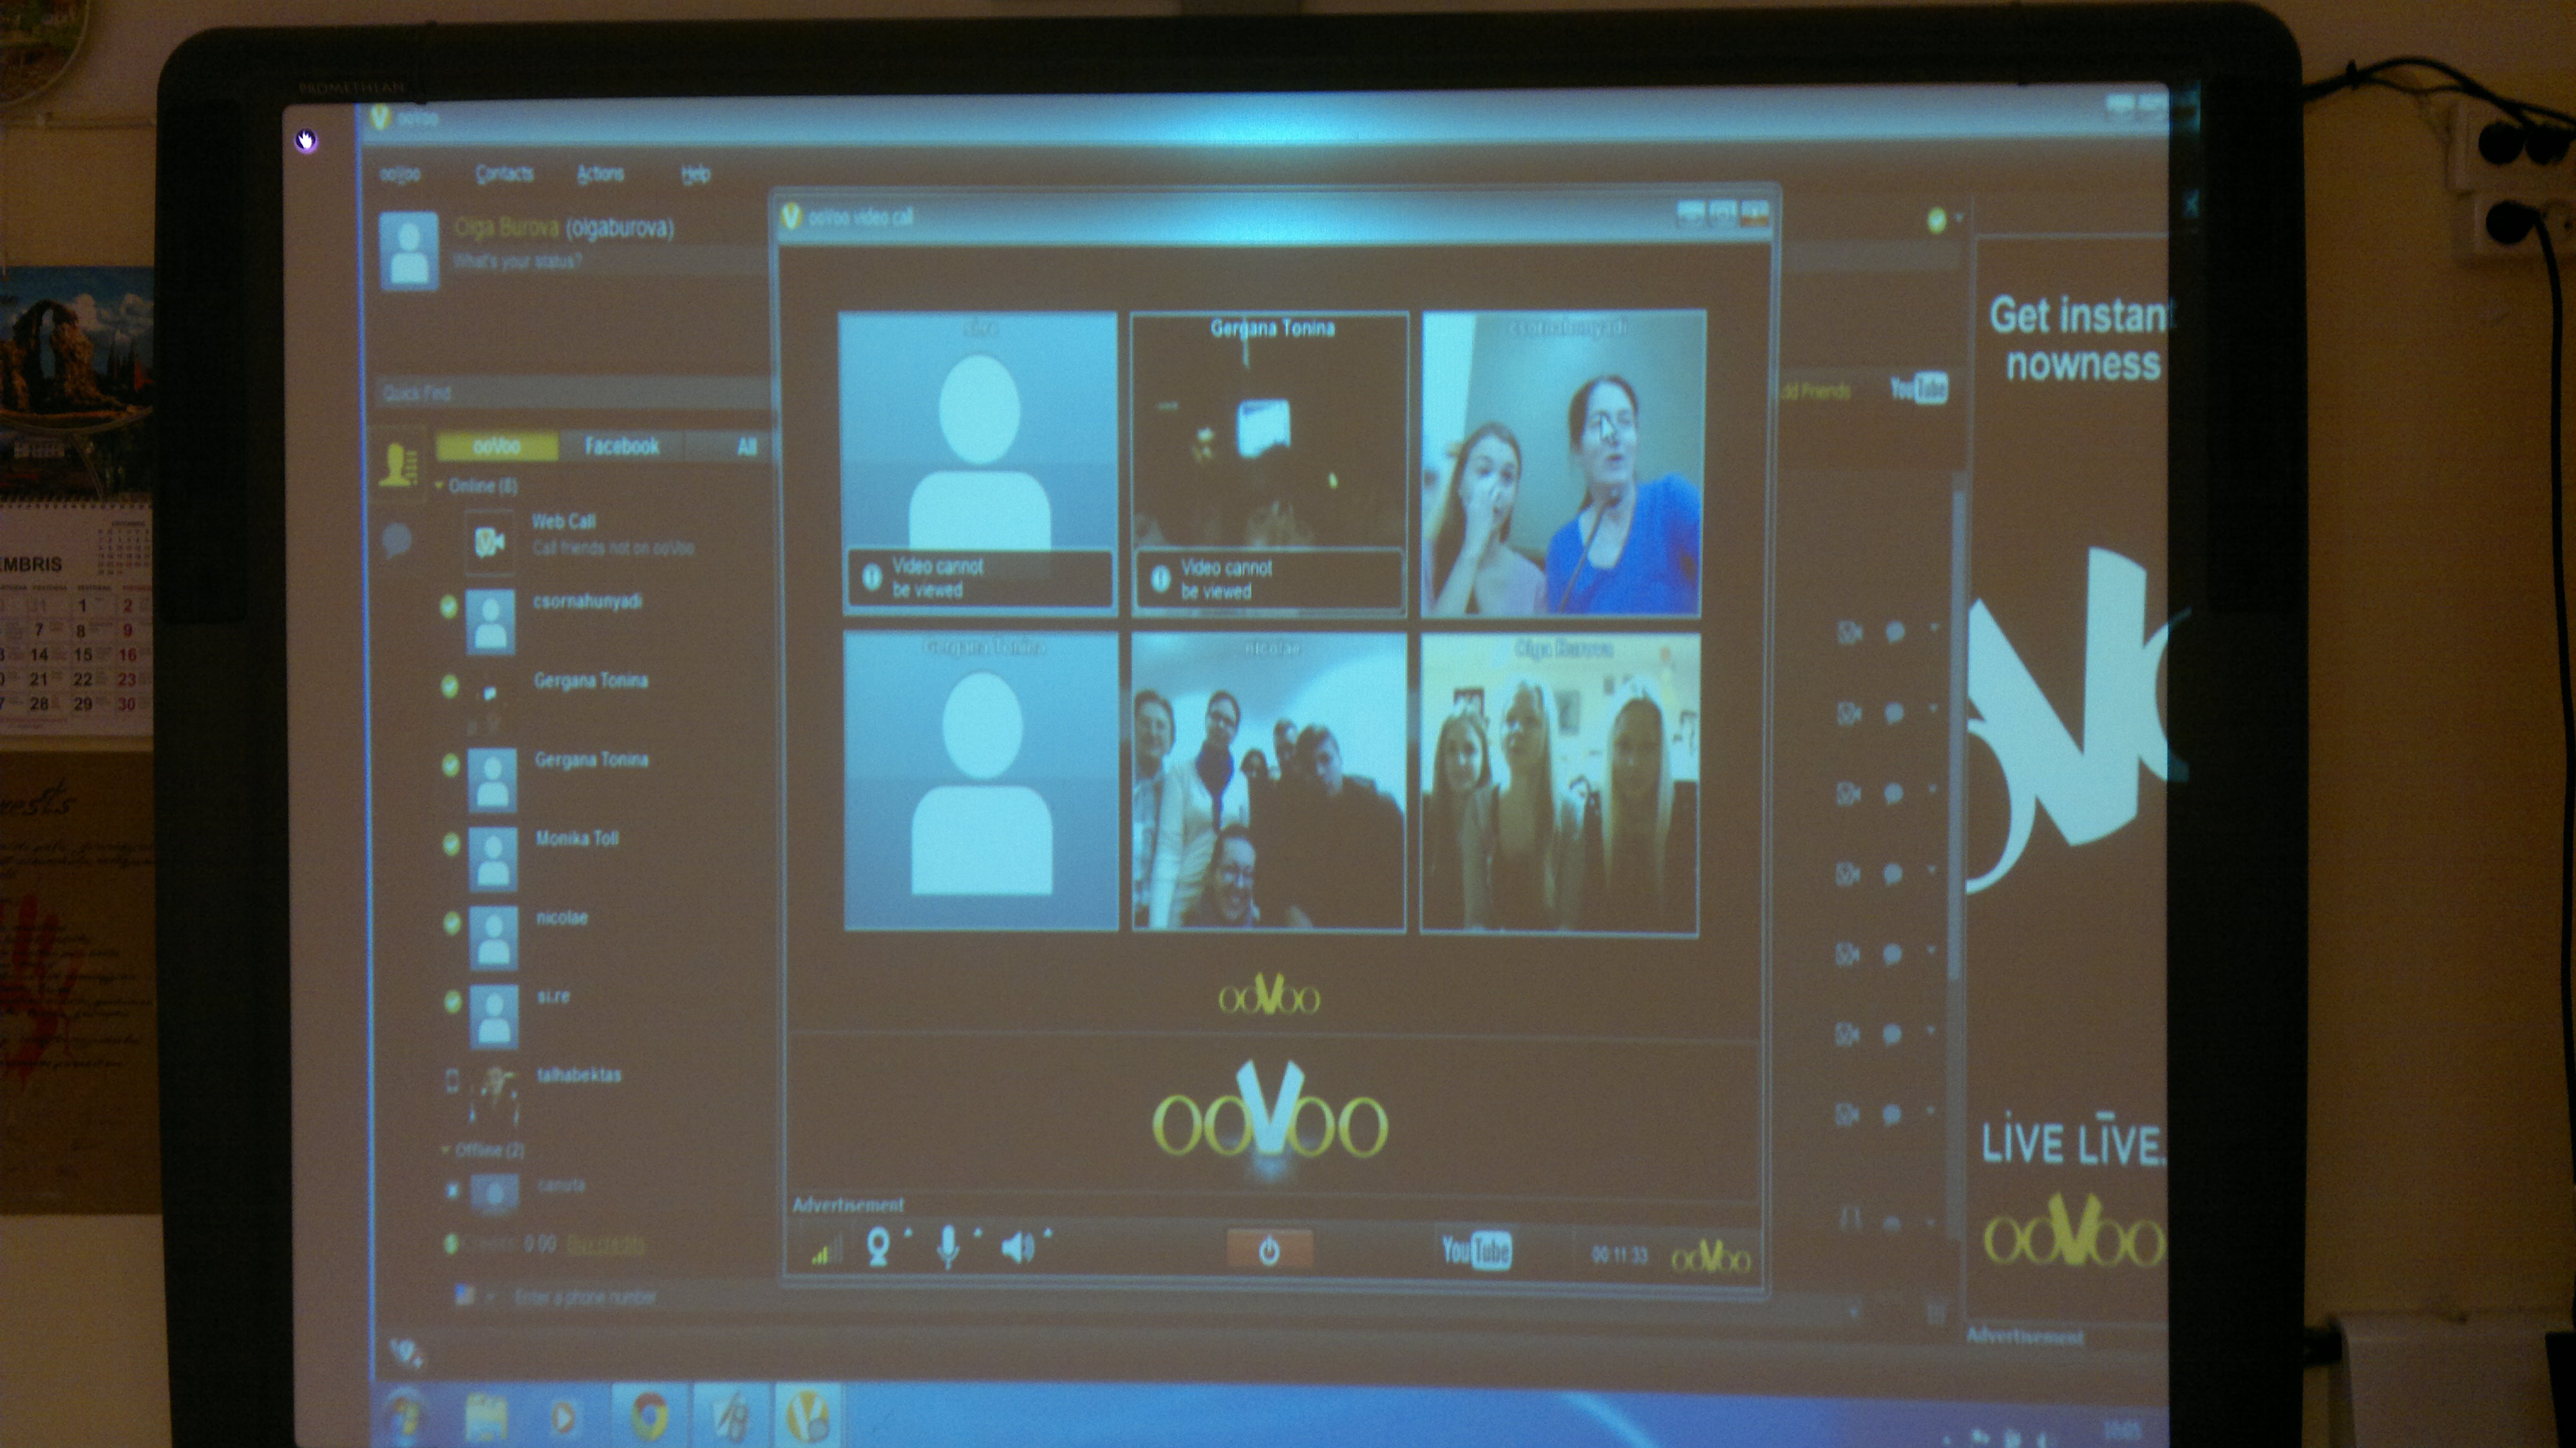This screenshot has width=2576, height=1448.
Task: Open the chat bubble sidebar icon
Action: click(397, 542)
